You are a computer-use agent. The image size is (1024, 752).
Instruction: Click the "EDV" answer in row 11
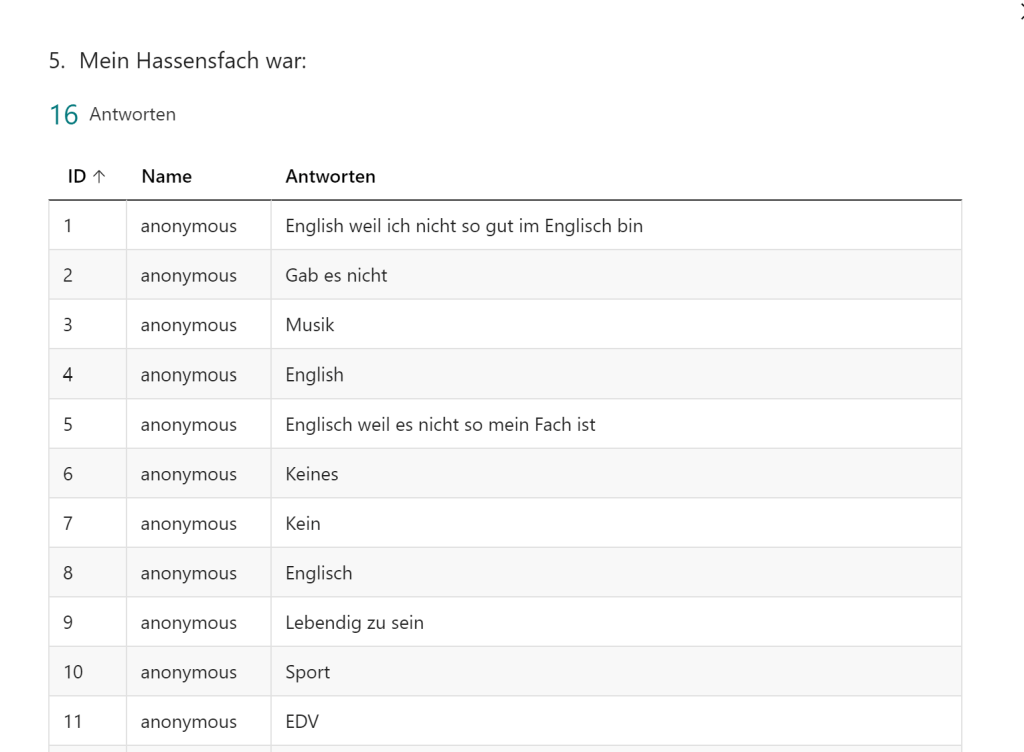pos(302,721)
